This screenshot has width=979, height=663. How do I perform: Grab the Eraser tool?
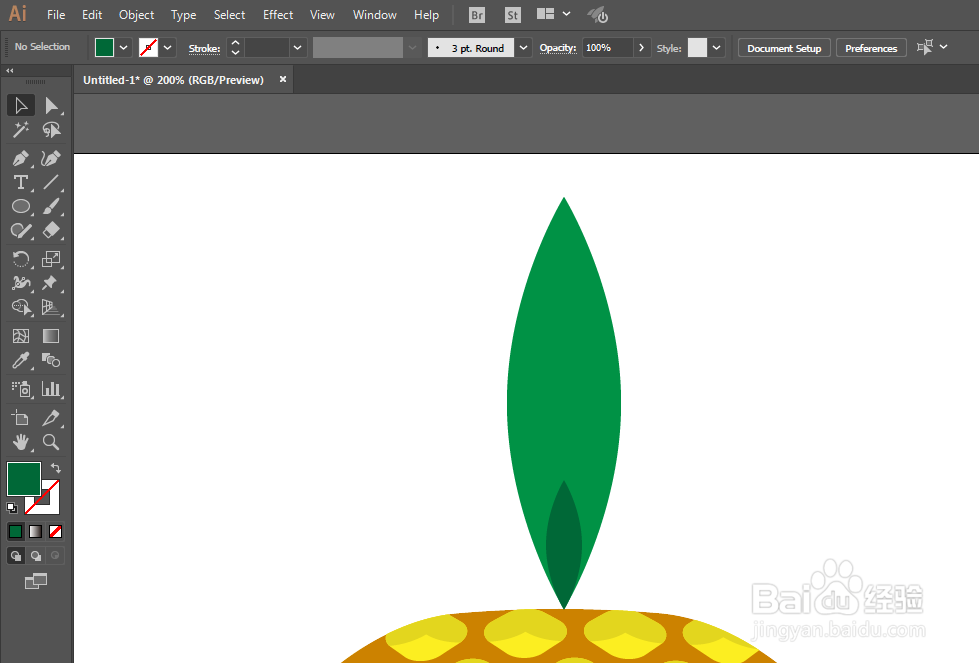51,230
